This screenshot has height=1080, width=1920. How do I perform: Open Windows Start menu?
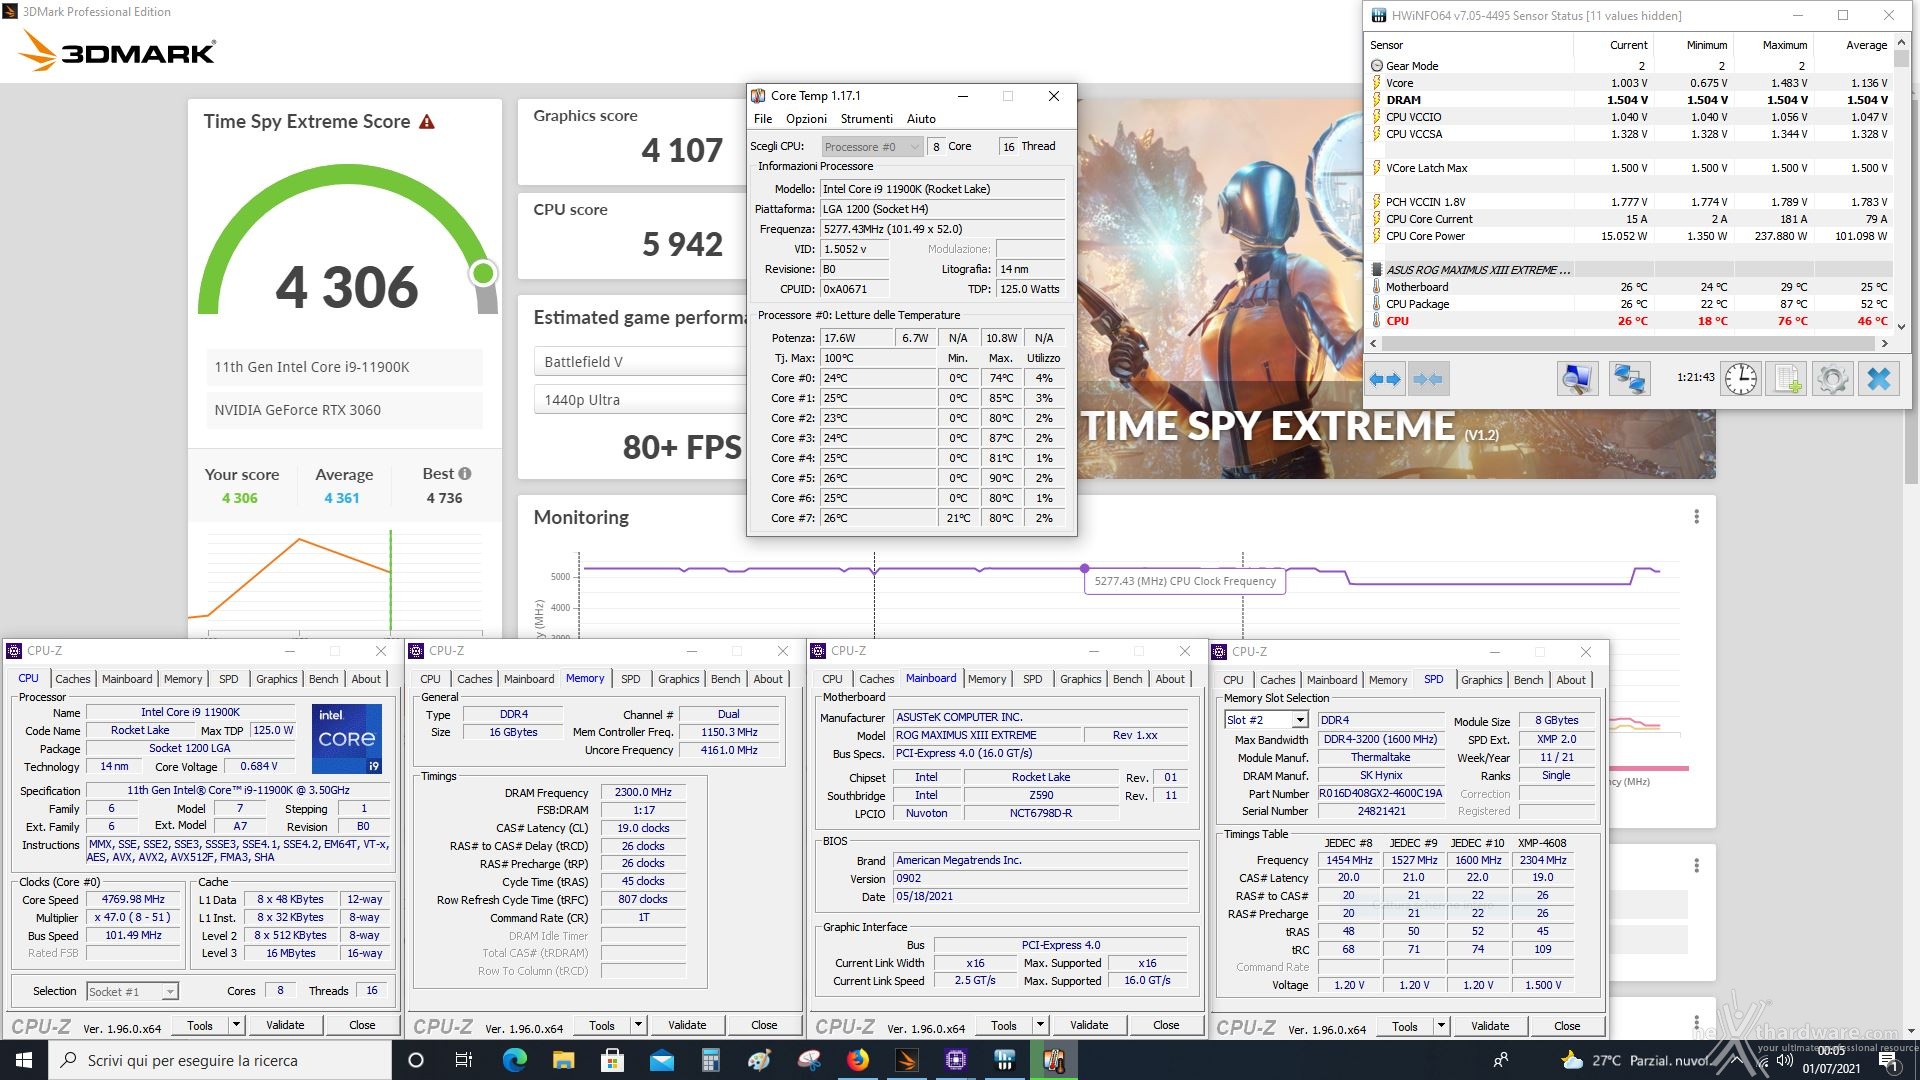click(x=24, y=1060)
